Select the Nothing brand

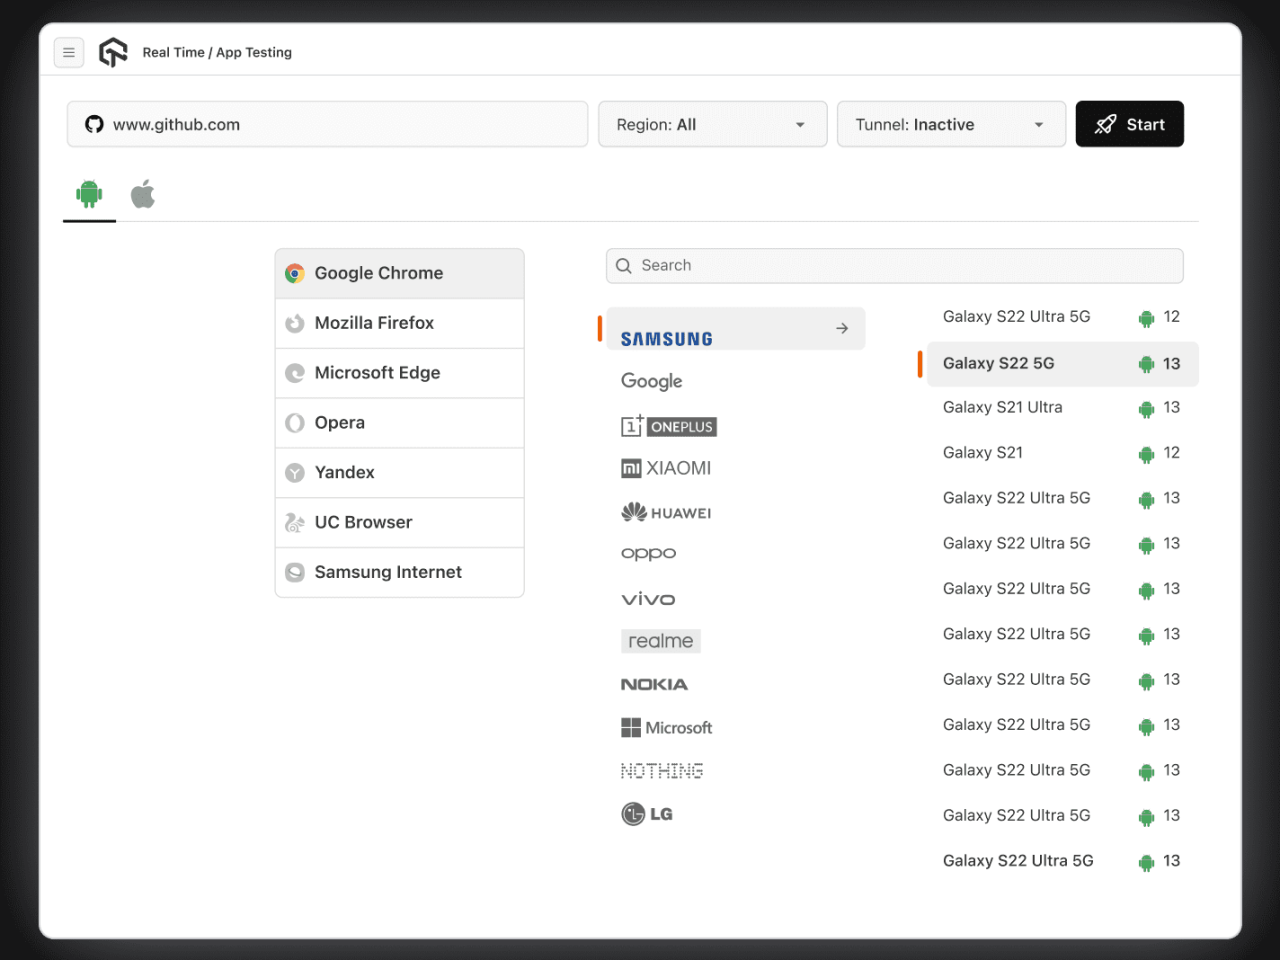pos(662,771)
